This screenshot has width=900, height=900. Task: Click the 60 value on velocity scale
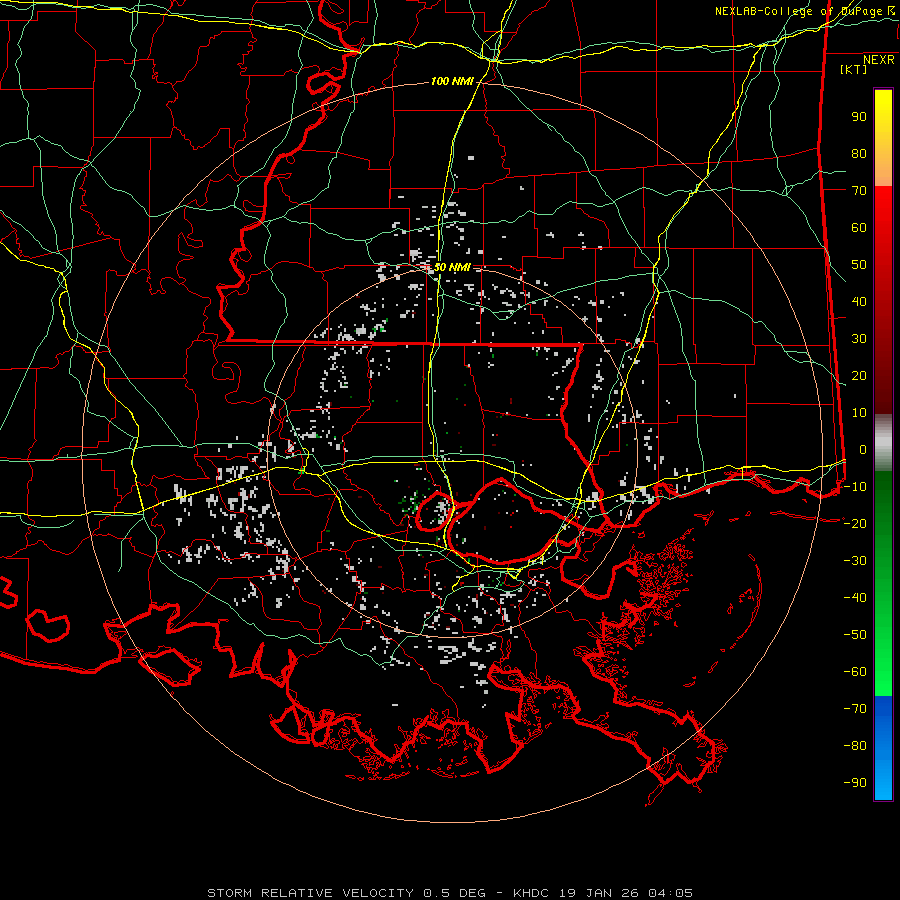pos(859,228)
